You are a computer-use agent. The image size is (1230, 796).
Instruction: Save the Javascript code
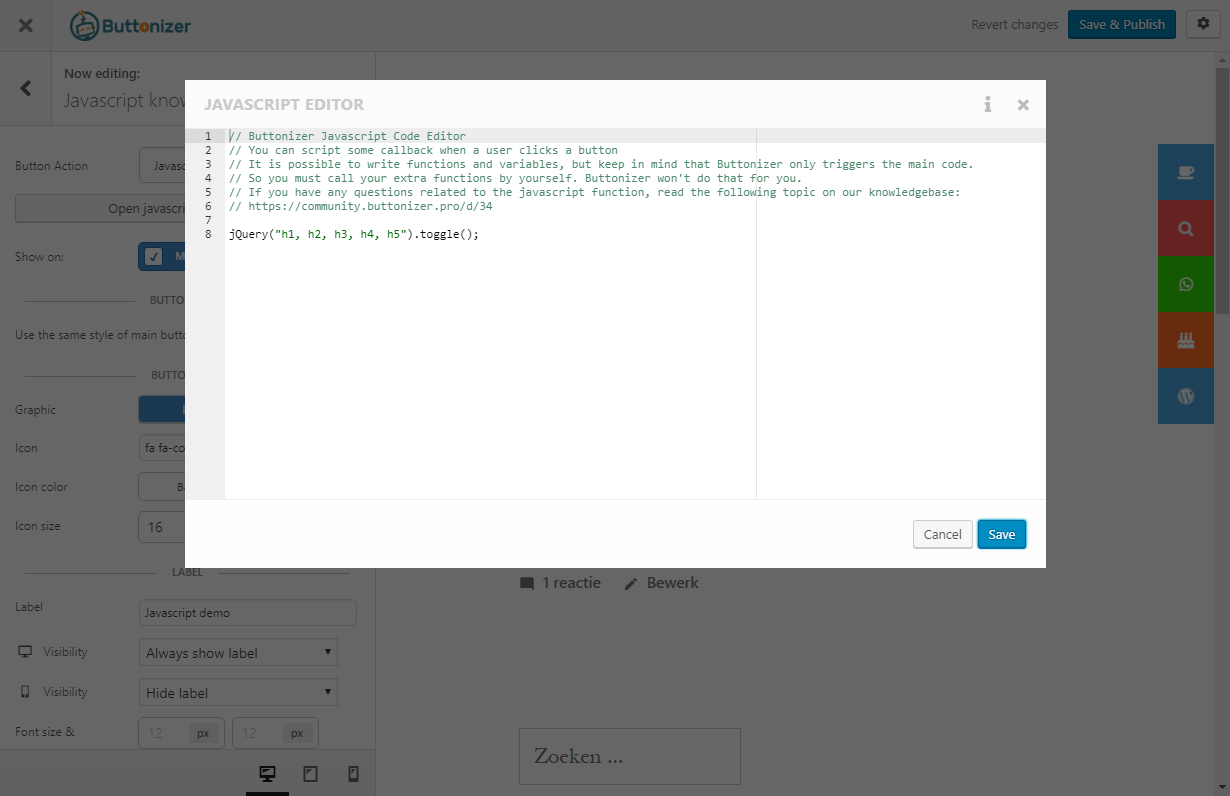coord(1001,534)
